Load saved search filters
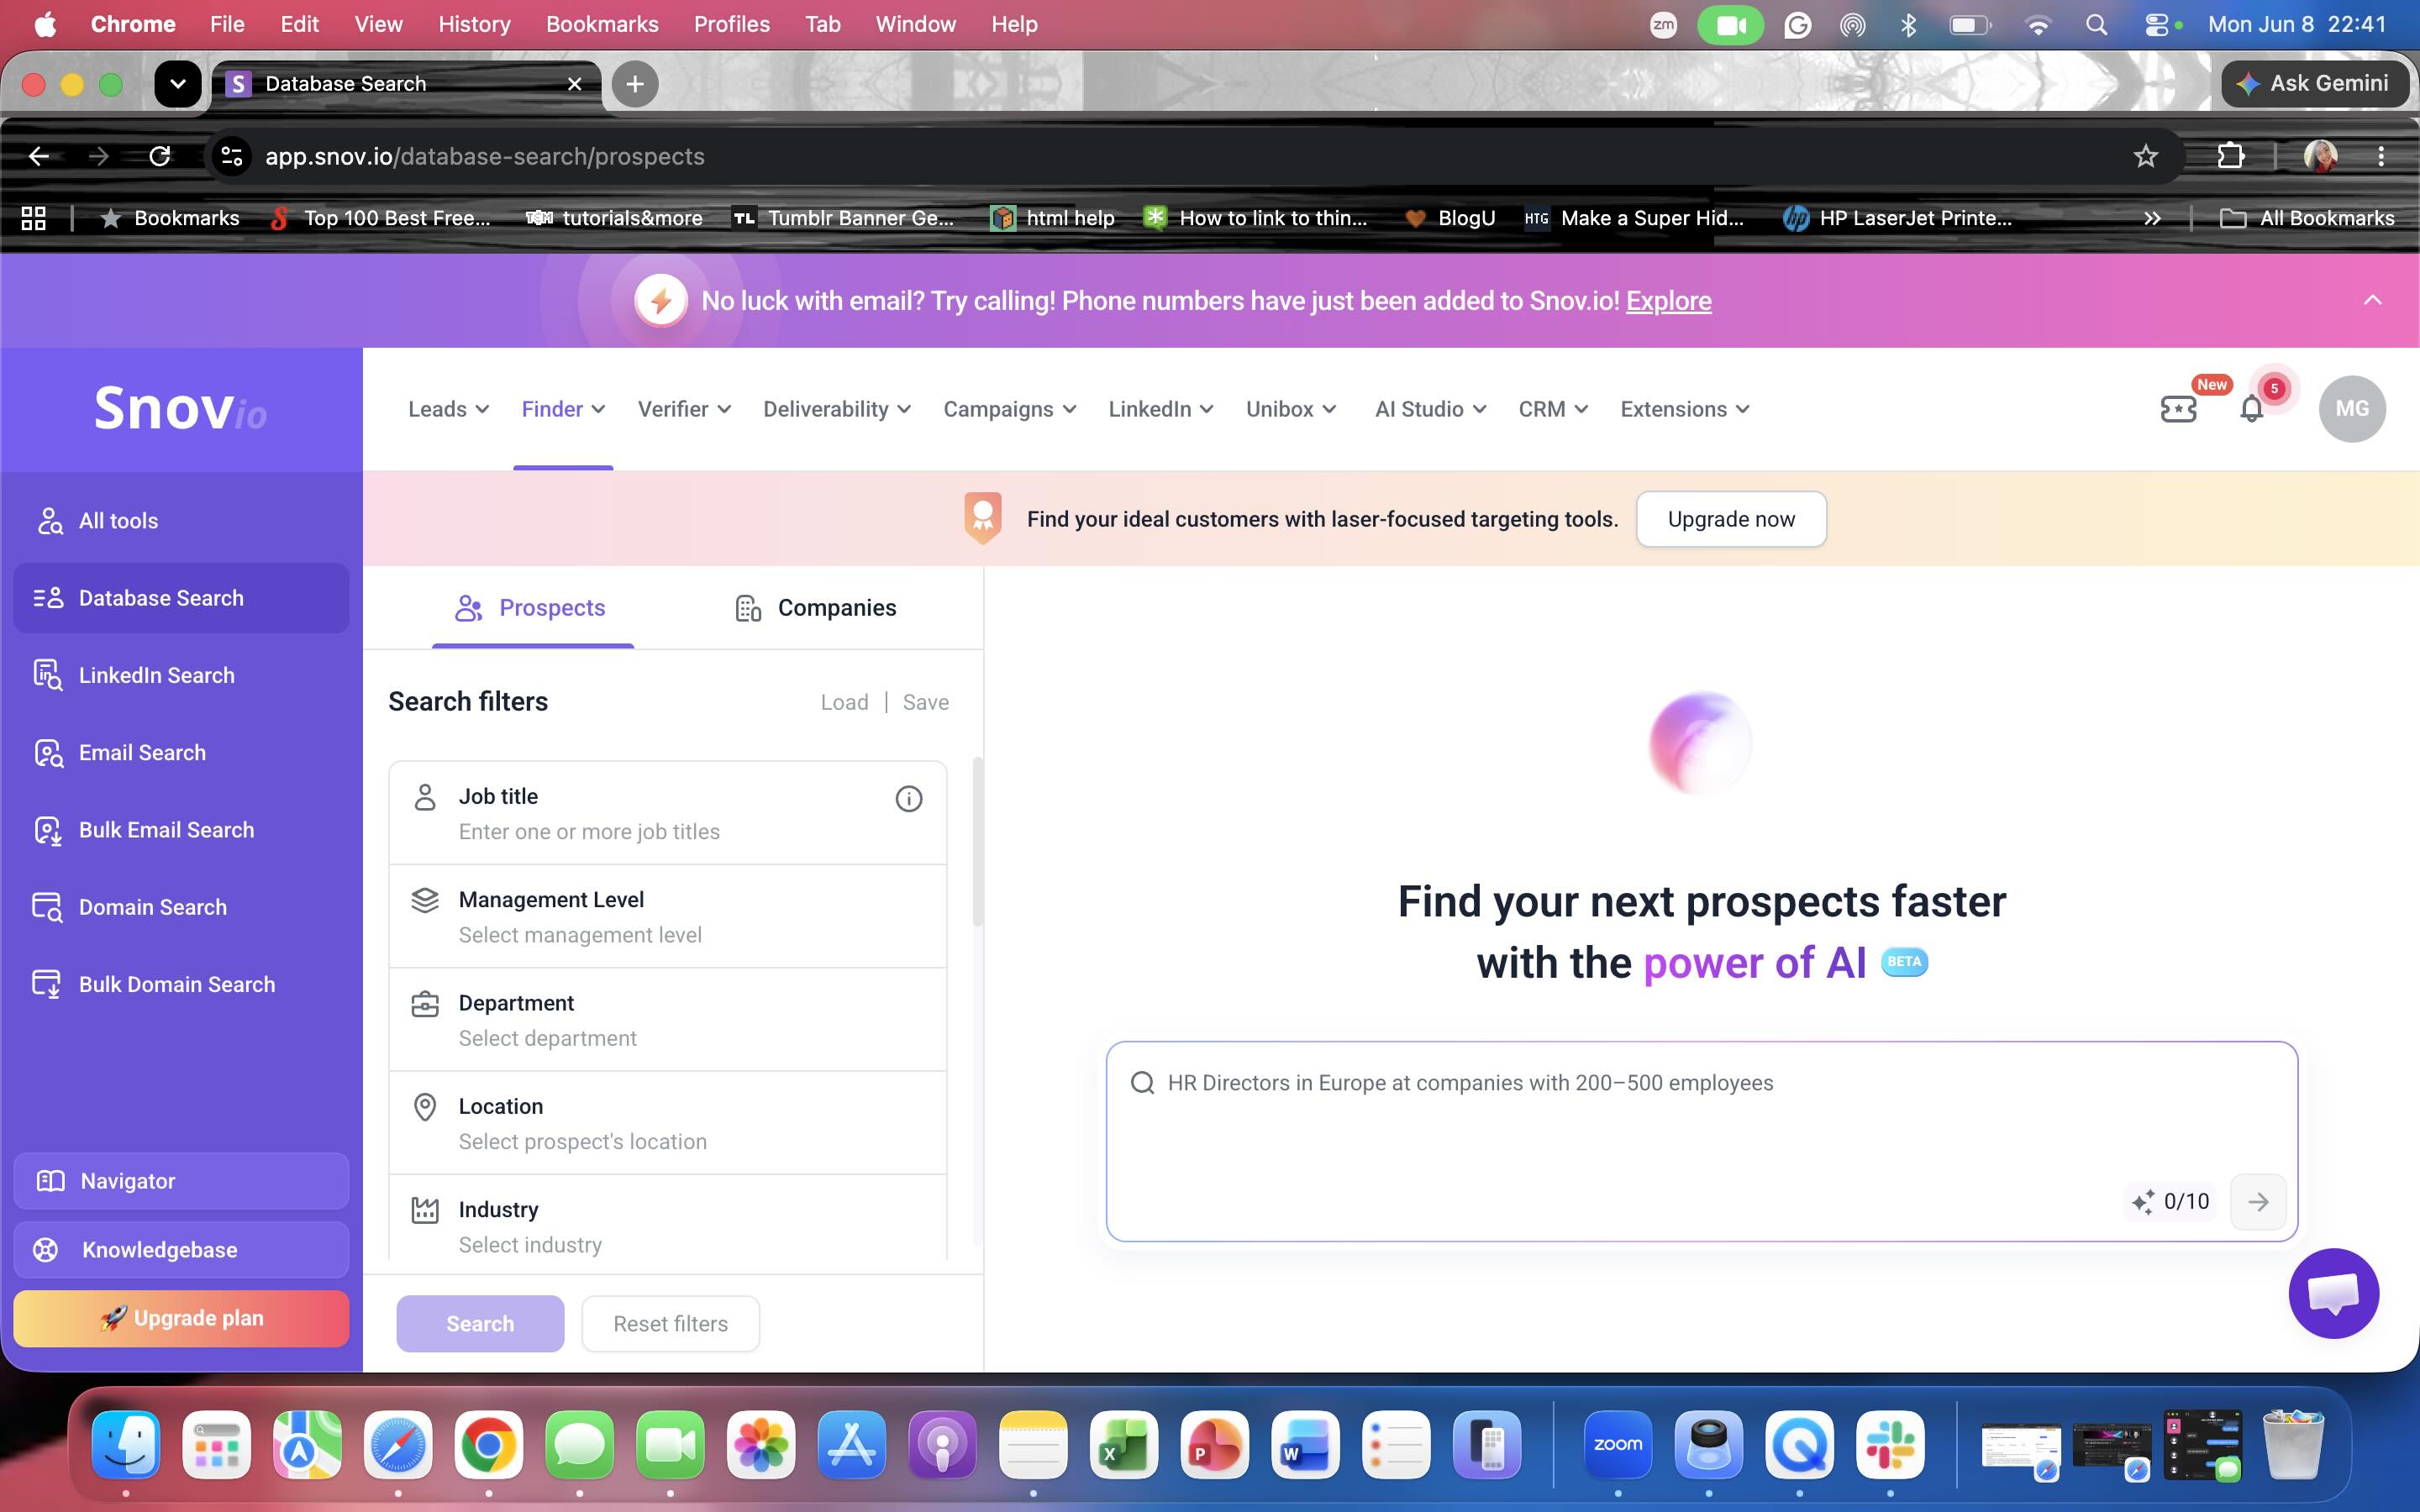 (844, 702)
